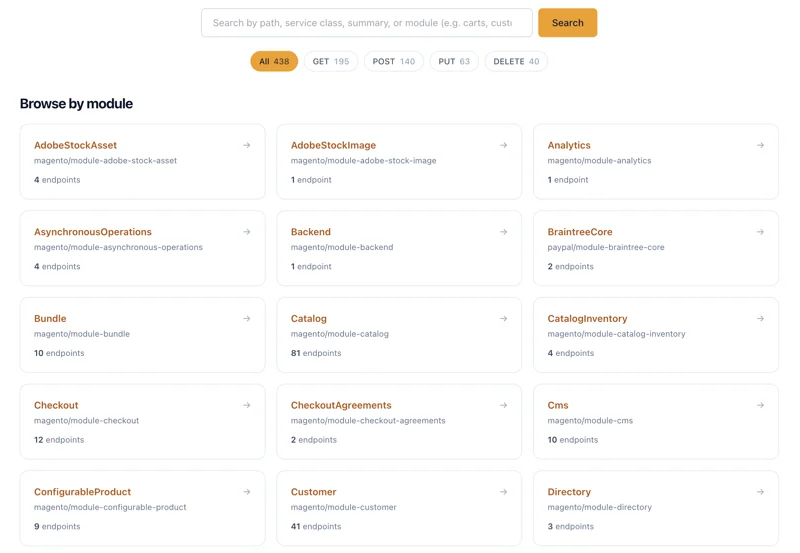Click 'magento/module-adobe-stock-asset' package text
Screen dimensions: 800x553
(x=106, y=161)
